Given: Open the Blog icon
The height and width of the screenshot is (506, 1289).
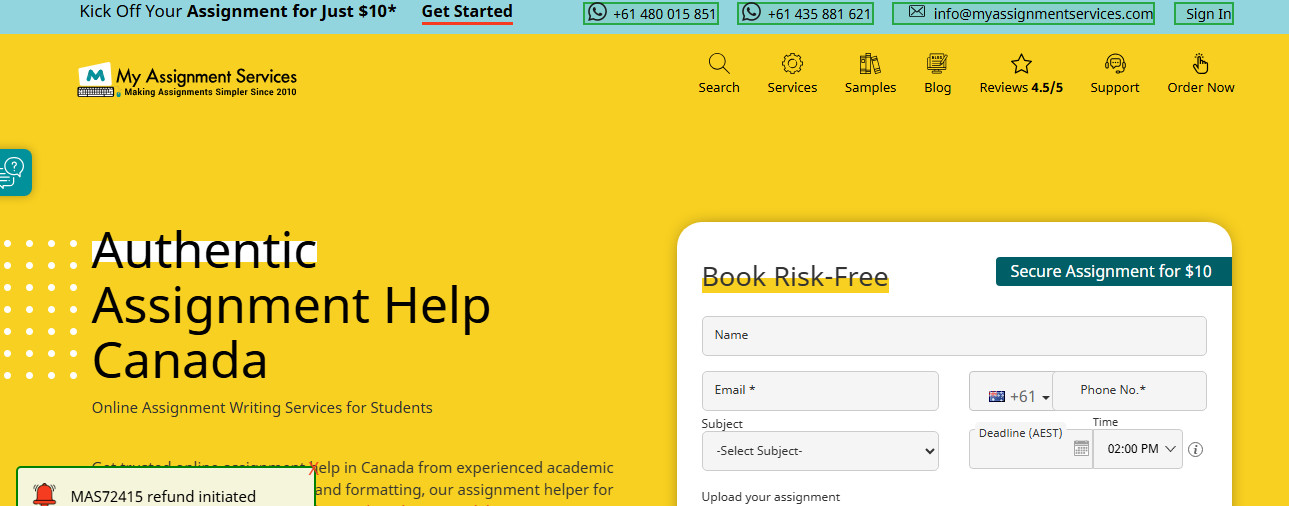Looking at the screenshot, I should point(937,64).
